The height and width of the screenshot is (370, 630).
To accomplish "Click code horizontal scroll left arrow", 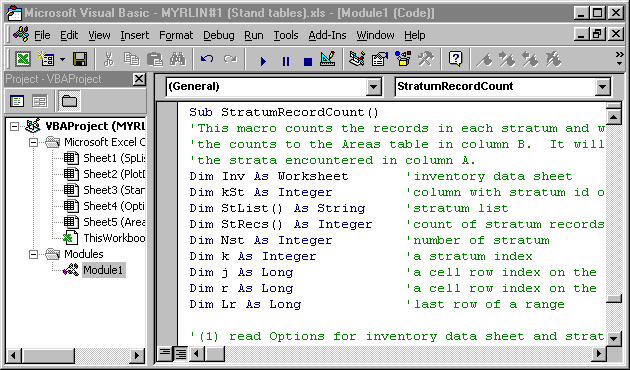I will [x=196, y=354].
